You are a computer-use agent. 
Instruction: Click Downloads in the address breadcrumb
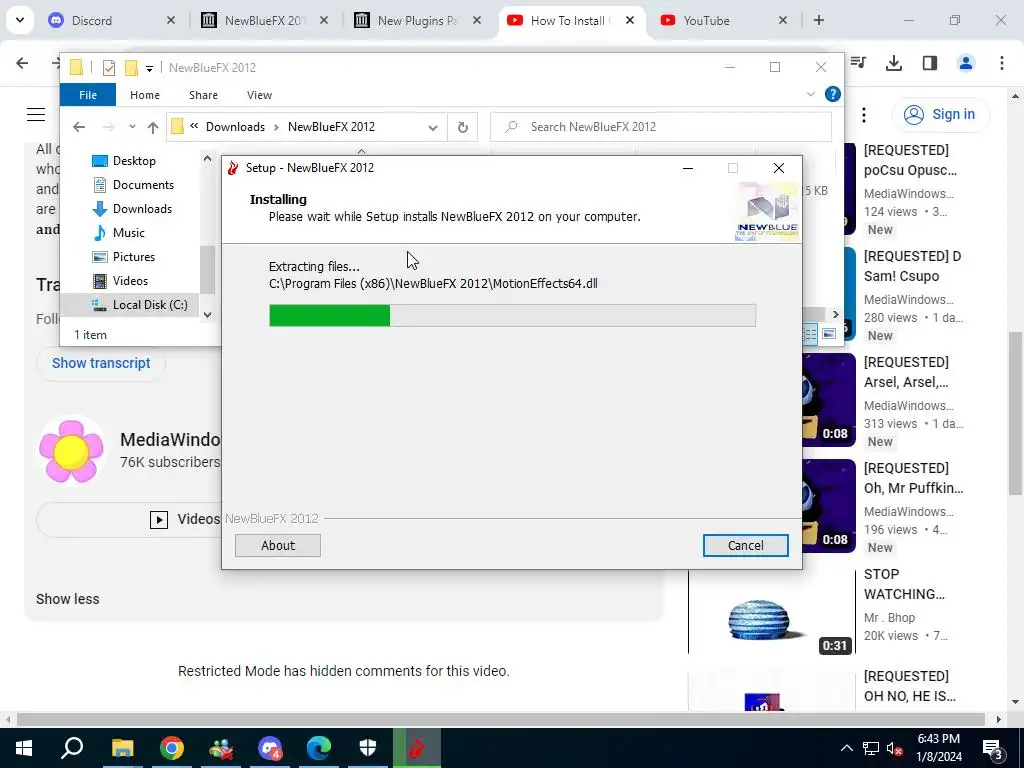click(x=235, y=127)
